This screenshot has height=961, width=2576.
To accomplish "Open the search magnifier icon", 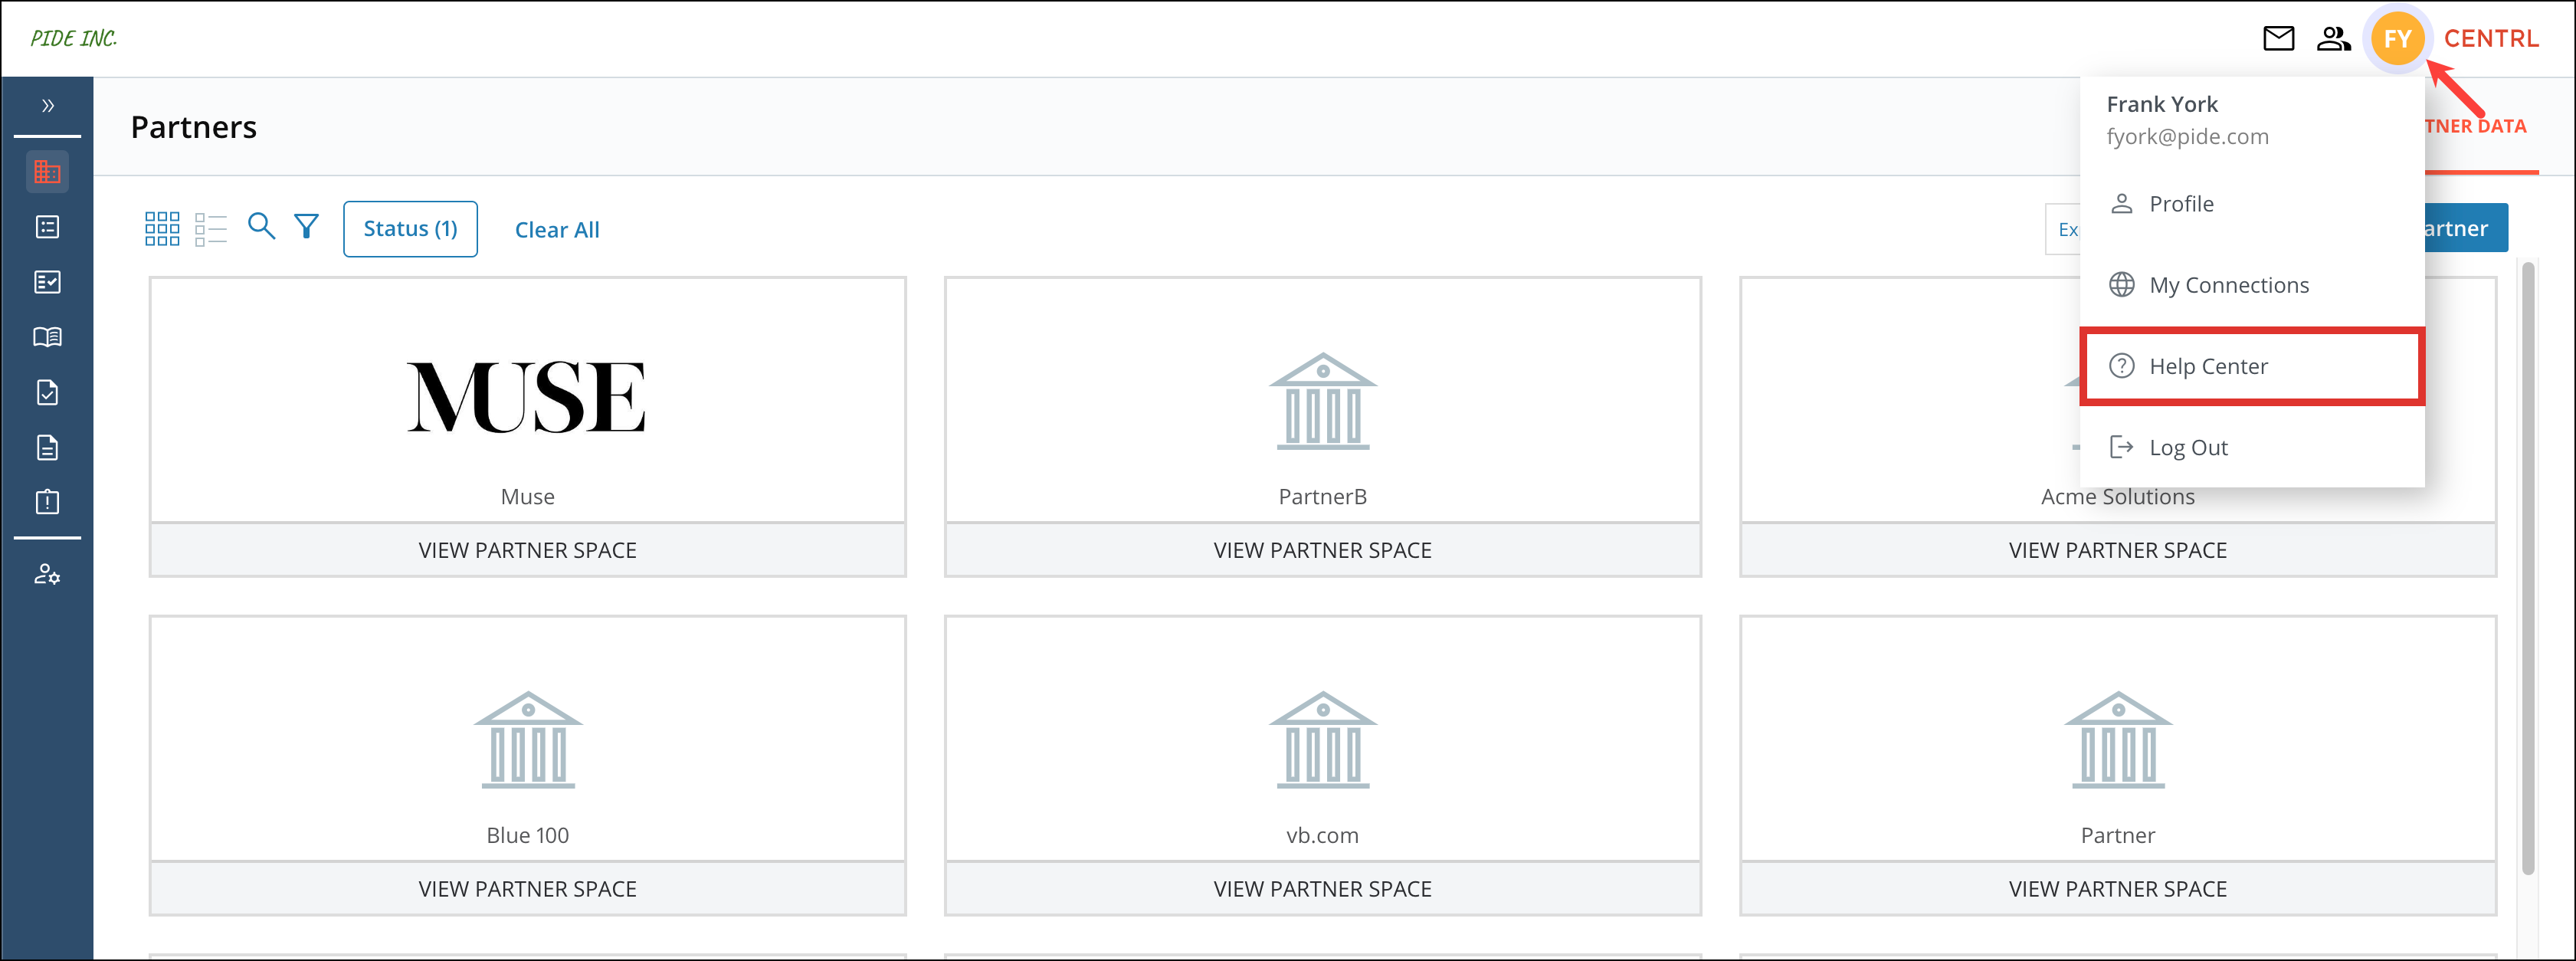I will [261, 226].
